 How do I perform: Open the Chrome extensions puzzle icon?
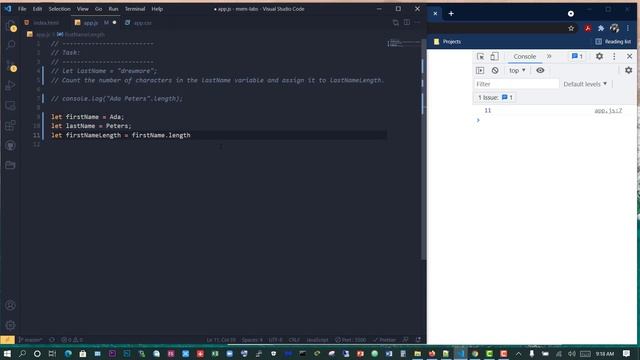point(601,28)
